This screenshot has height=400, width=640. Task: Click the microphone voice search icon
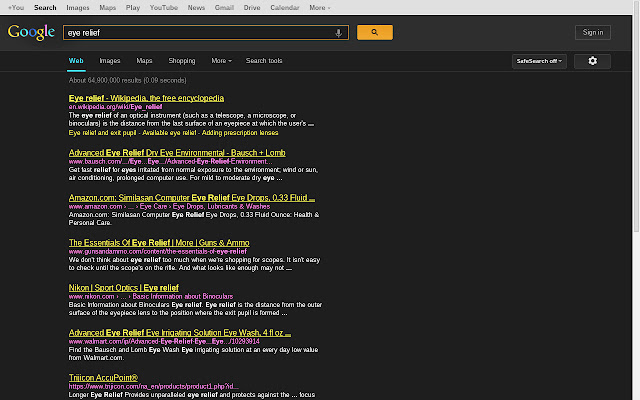tap(338, 33)
